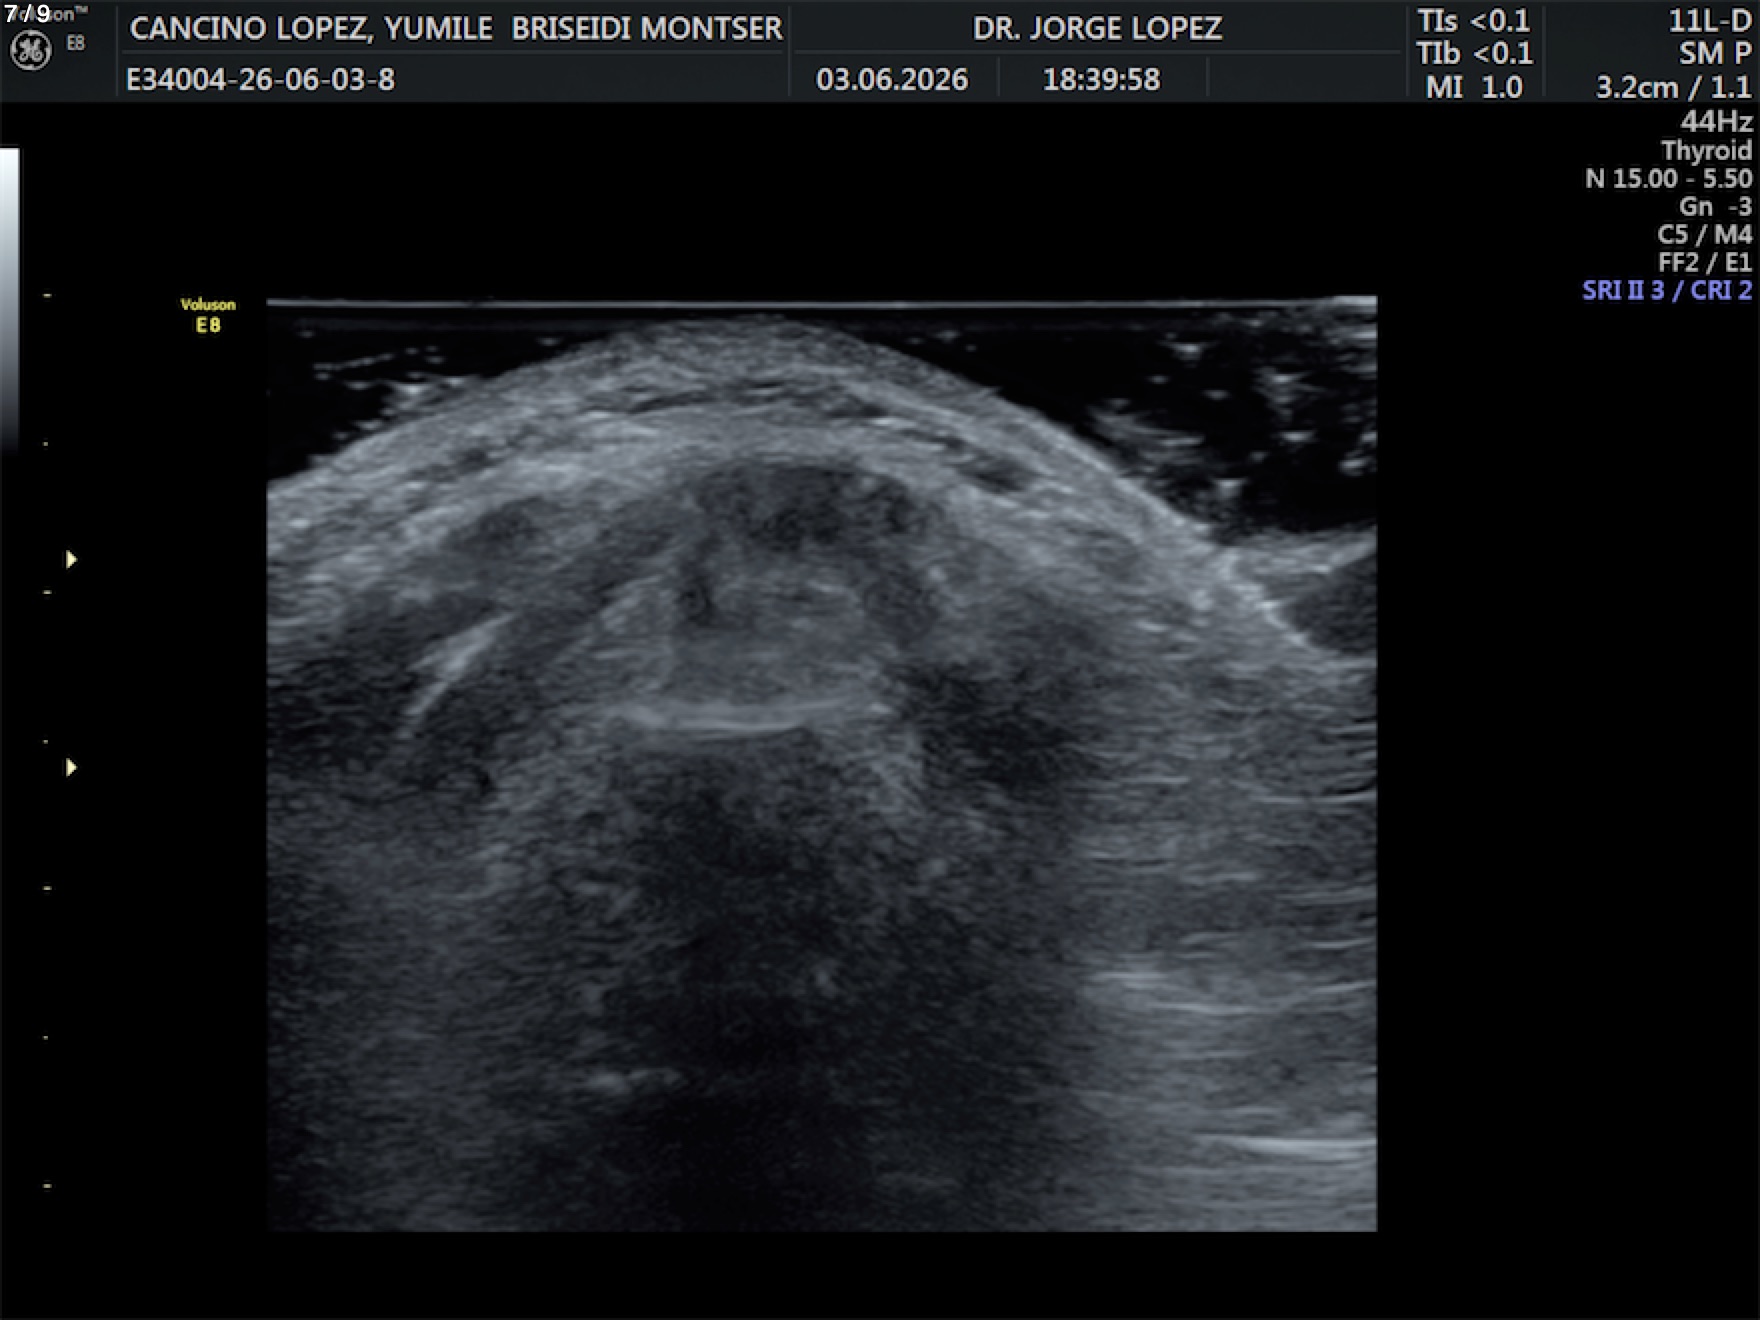Screen dimensions: 1760x1320
Task: Select the 11L-D probe label
Action: point(1709,20)
